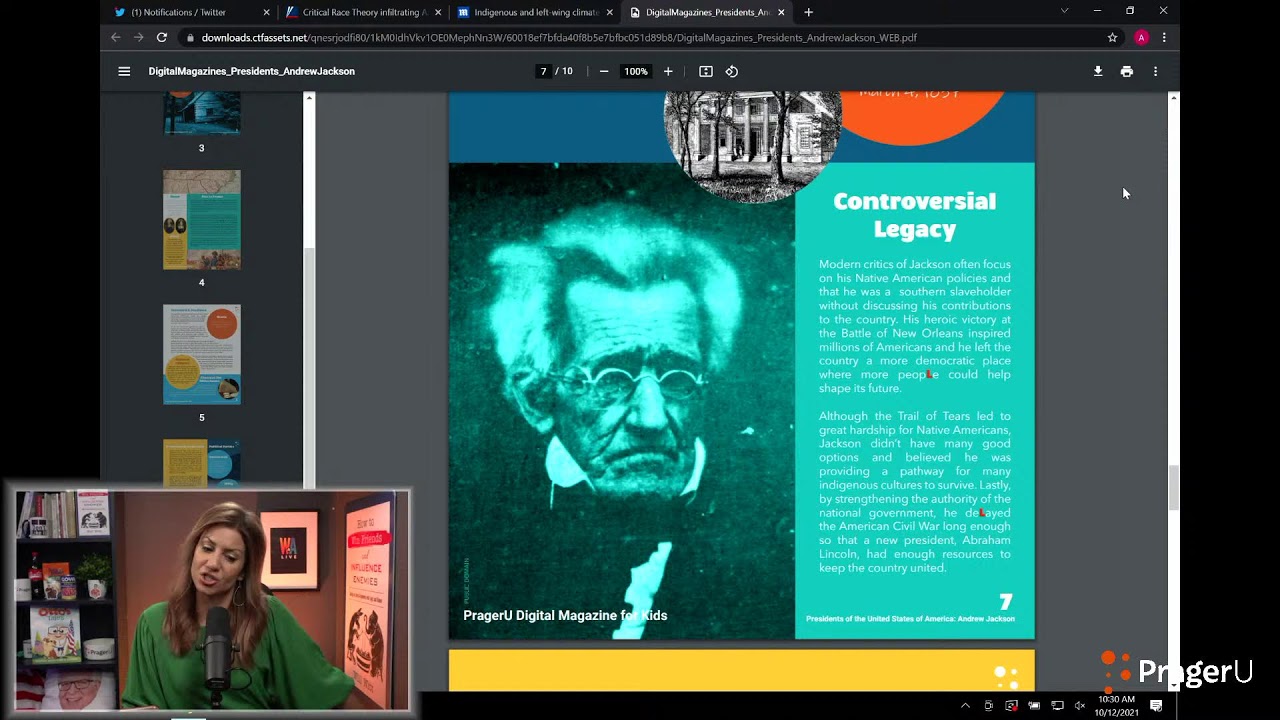Click the address bar URL
This screenshot has height=720, width=1280.
[x=559, y=38]
